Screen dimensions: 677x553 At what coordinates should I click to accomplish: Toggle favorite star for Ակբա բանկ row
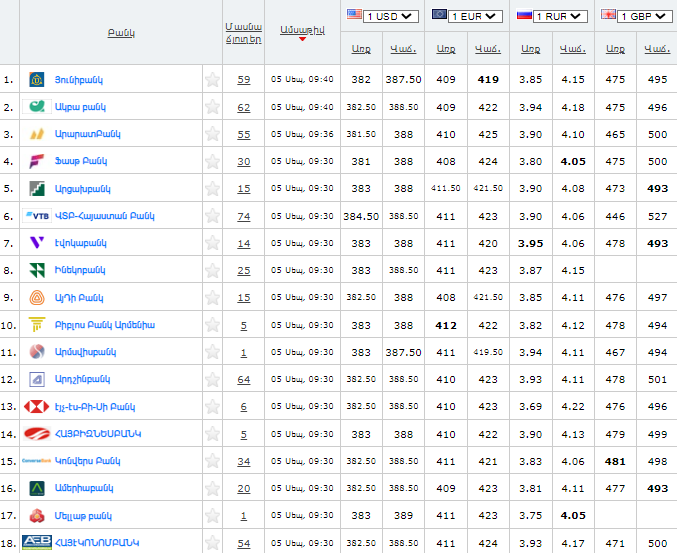click(x=212, y=107)
